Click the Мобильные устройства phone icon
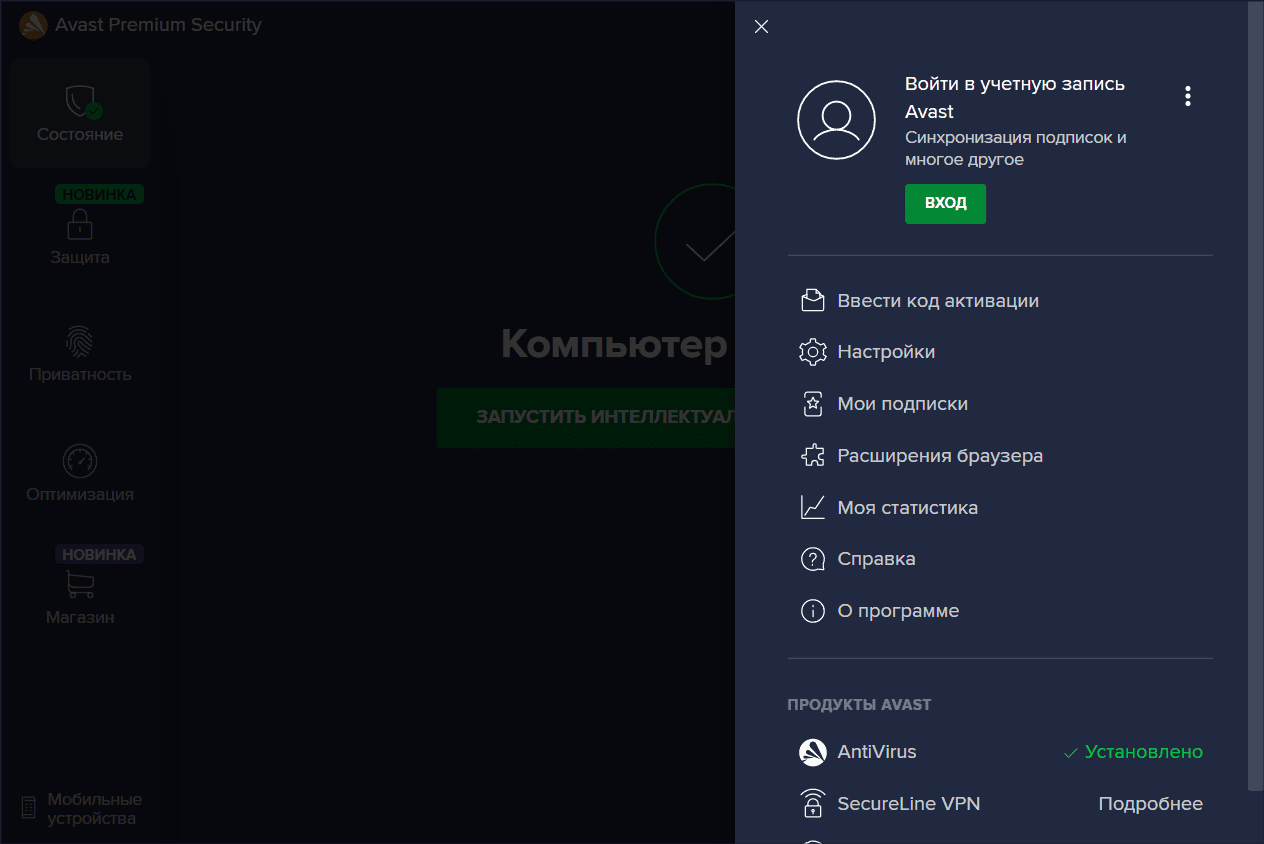Image resolution: width=1264 pixels, height=844 pixels. pyautogui.click(x=28, y=808)
